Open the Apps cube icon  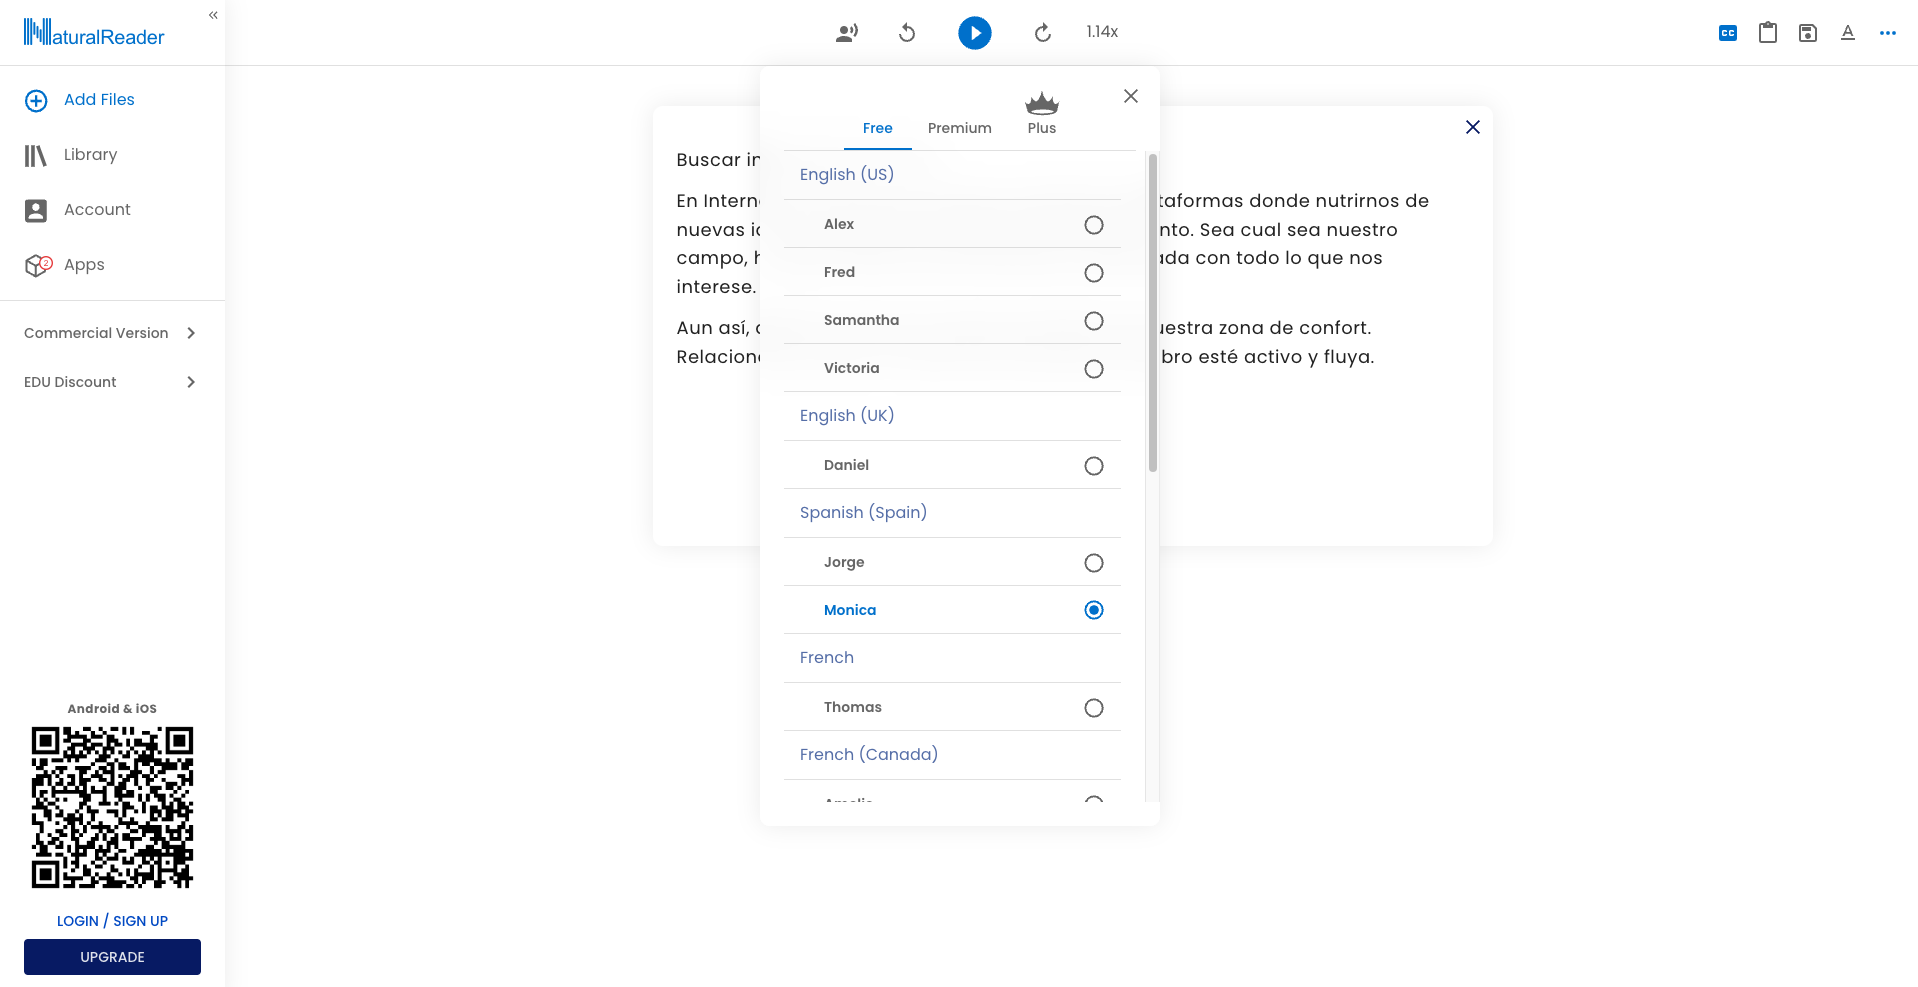click(x=38, y=265)
